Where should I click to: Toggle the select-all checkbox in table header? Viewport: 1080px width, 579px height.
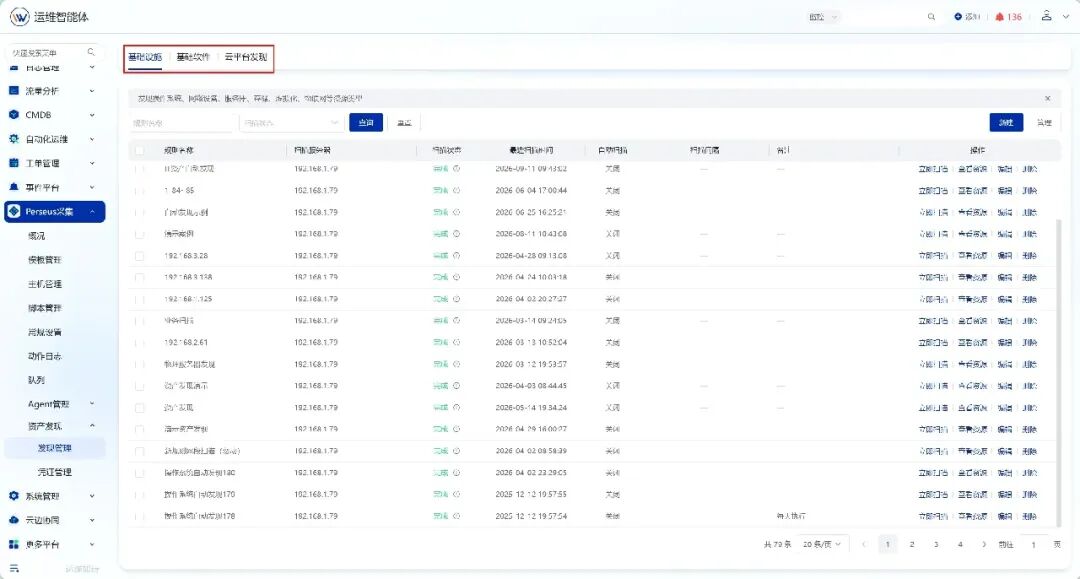(x=140, y=150)
